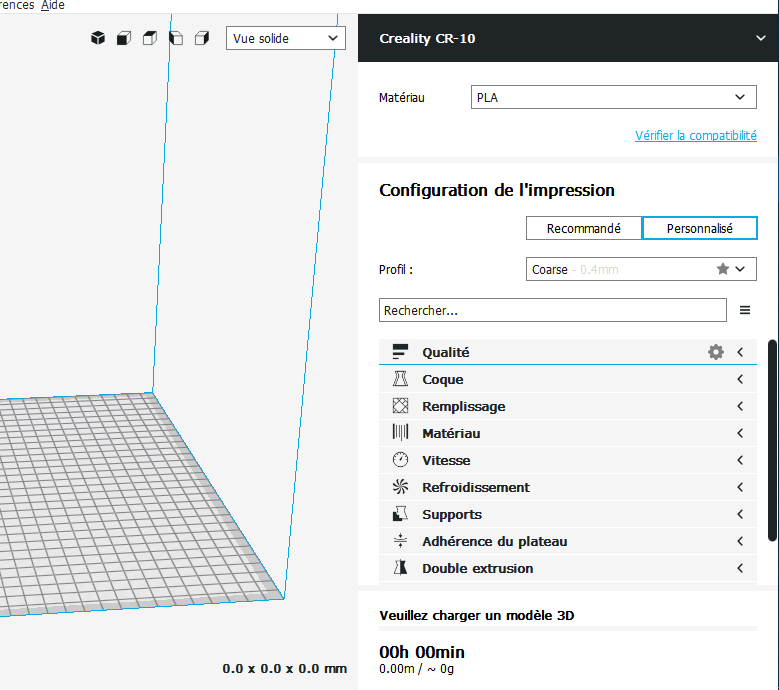Screen dimensions: 779x690
Task: Click the 00h 00min print time estimate
Action: (422, 652)
